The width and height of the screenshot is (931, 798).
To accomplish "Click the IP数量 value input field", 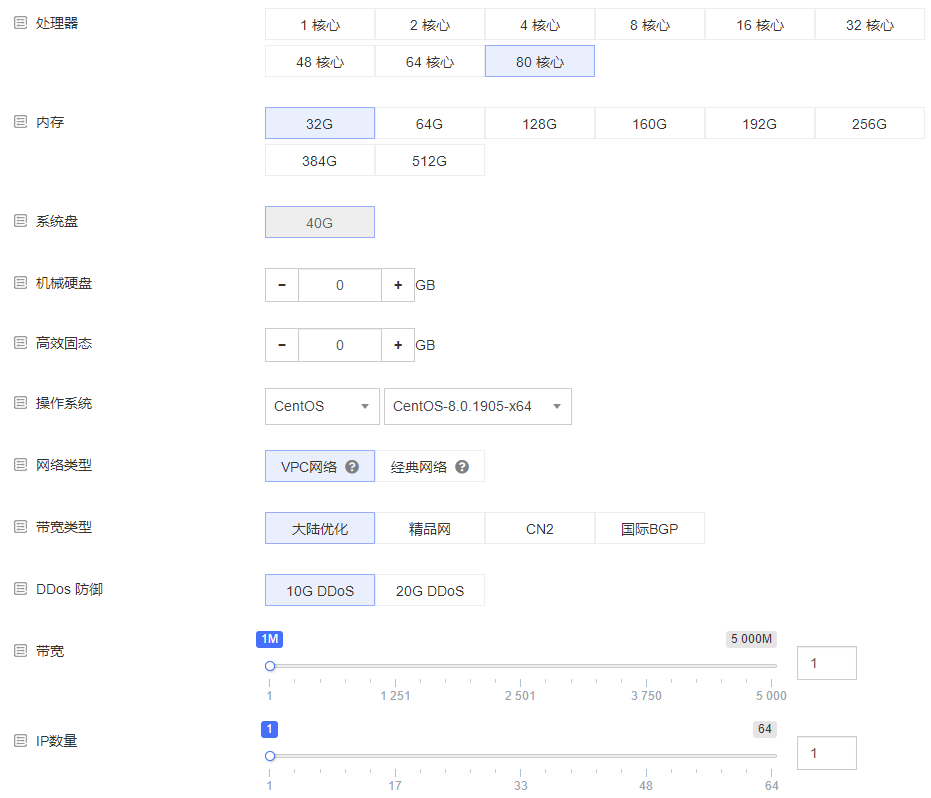I will 826,753.
